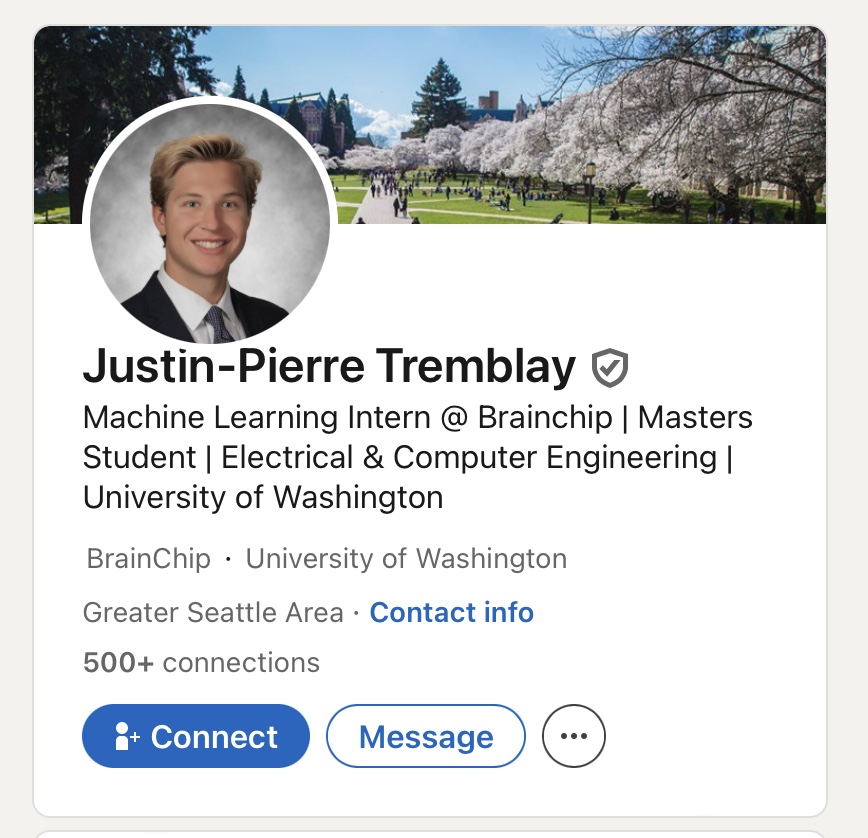Viewport: 868px width, 838px height.
Task: Click the person-plus icon in Connect button
Action: coord(127,737)
